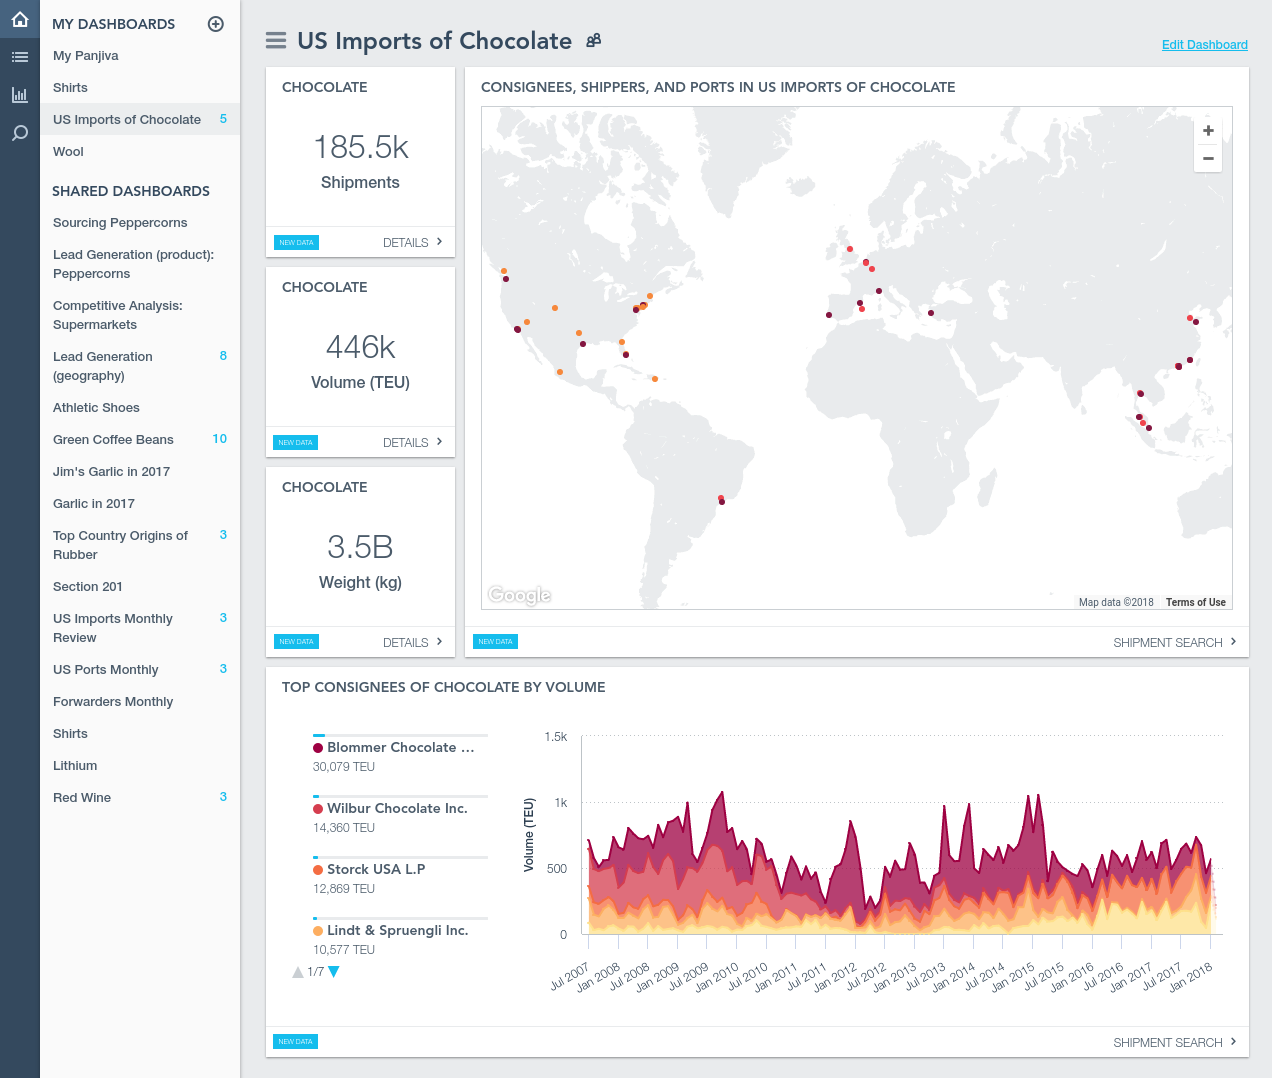Screen dimensions: 1272x1078
Task: Click 446k Volume (TEU) value
Action: (x=361, y=347)
